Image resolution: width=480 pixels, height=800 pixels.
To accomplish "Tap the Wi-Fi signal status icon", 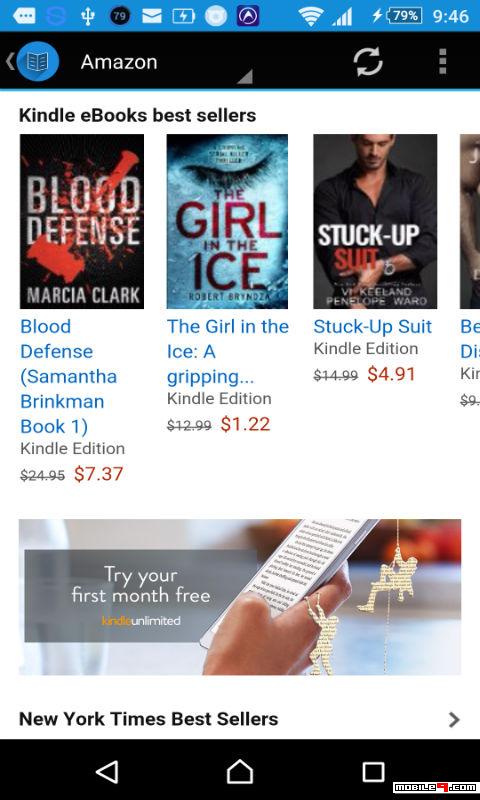I will pos(311,16).
